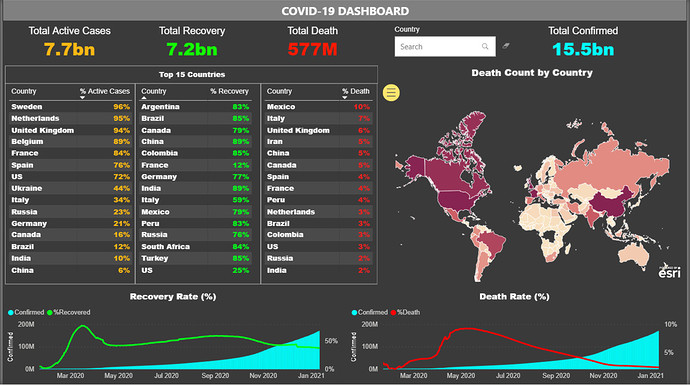Click Confirmed legend in Recovery Rate chart
The width and height of the screenshot is (690, 385).
[x=26, y=312]
